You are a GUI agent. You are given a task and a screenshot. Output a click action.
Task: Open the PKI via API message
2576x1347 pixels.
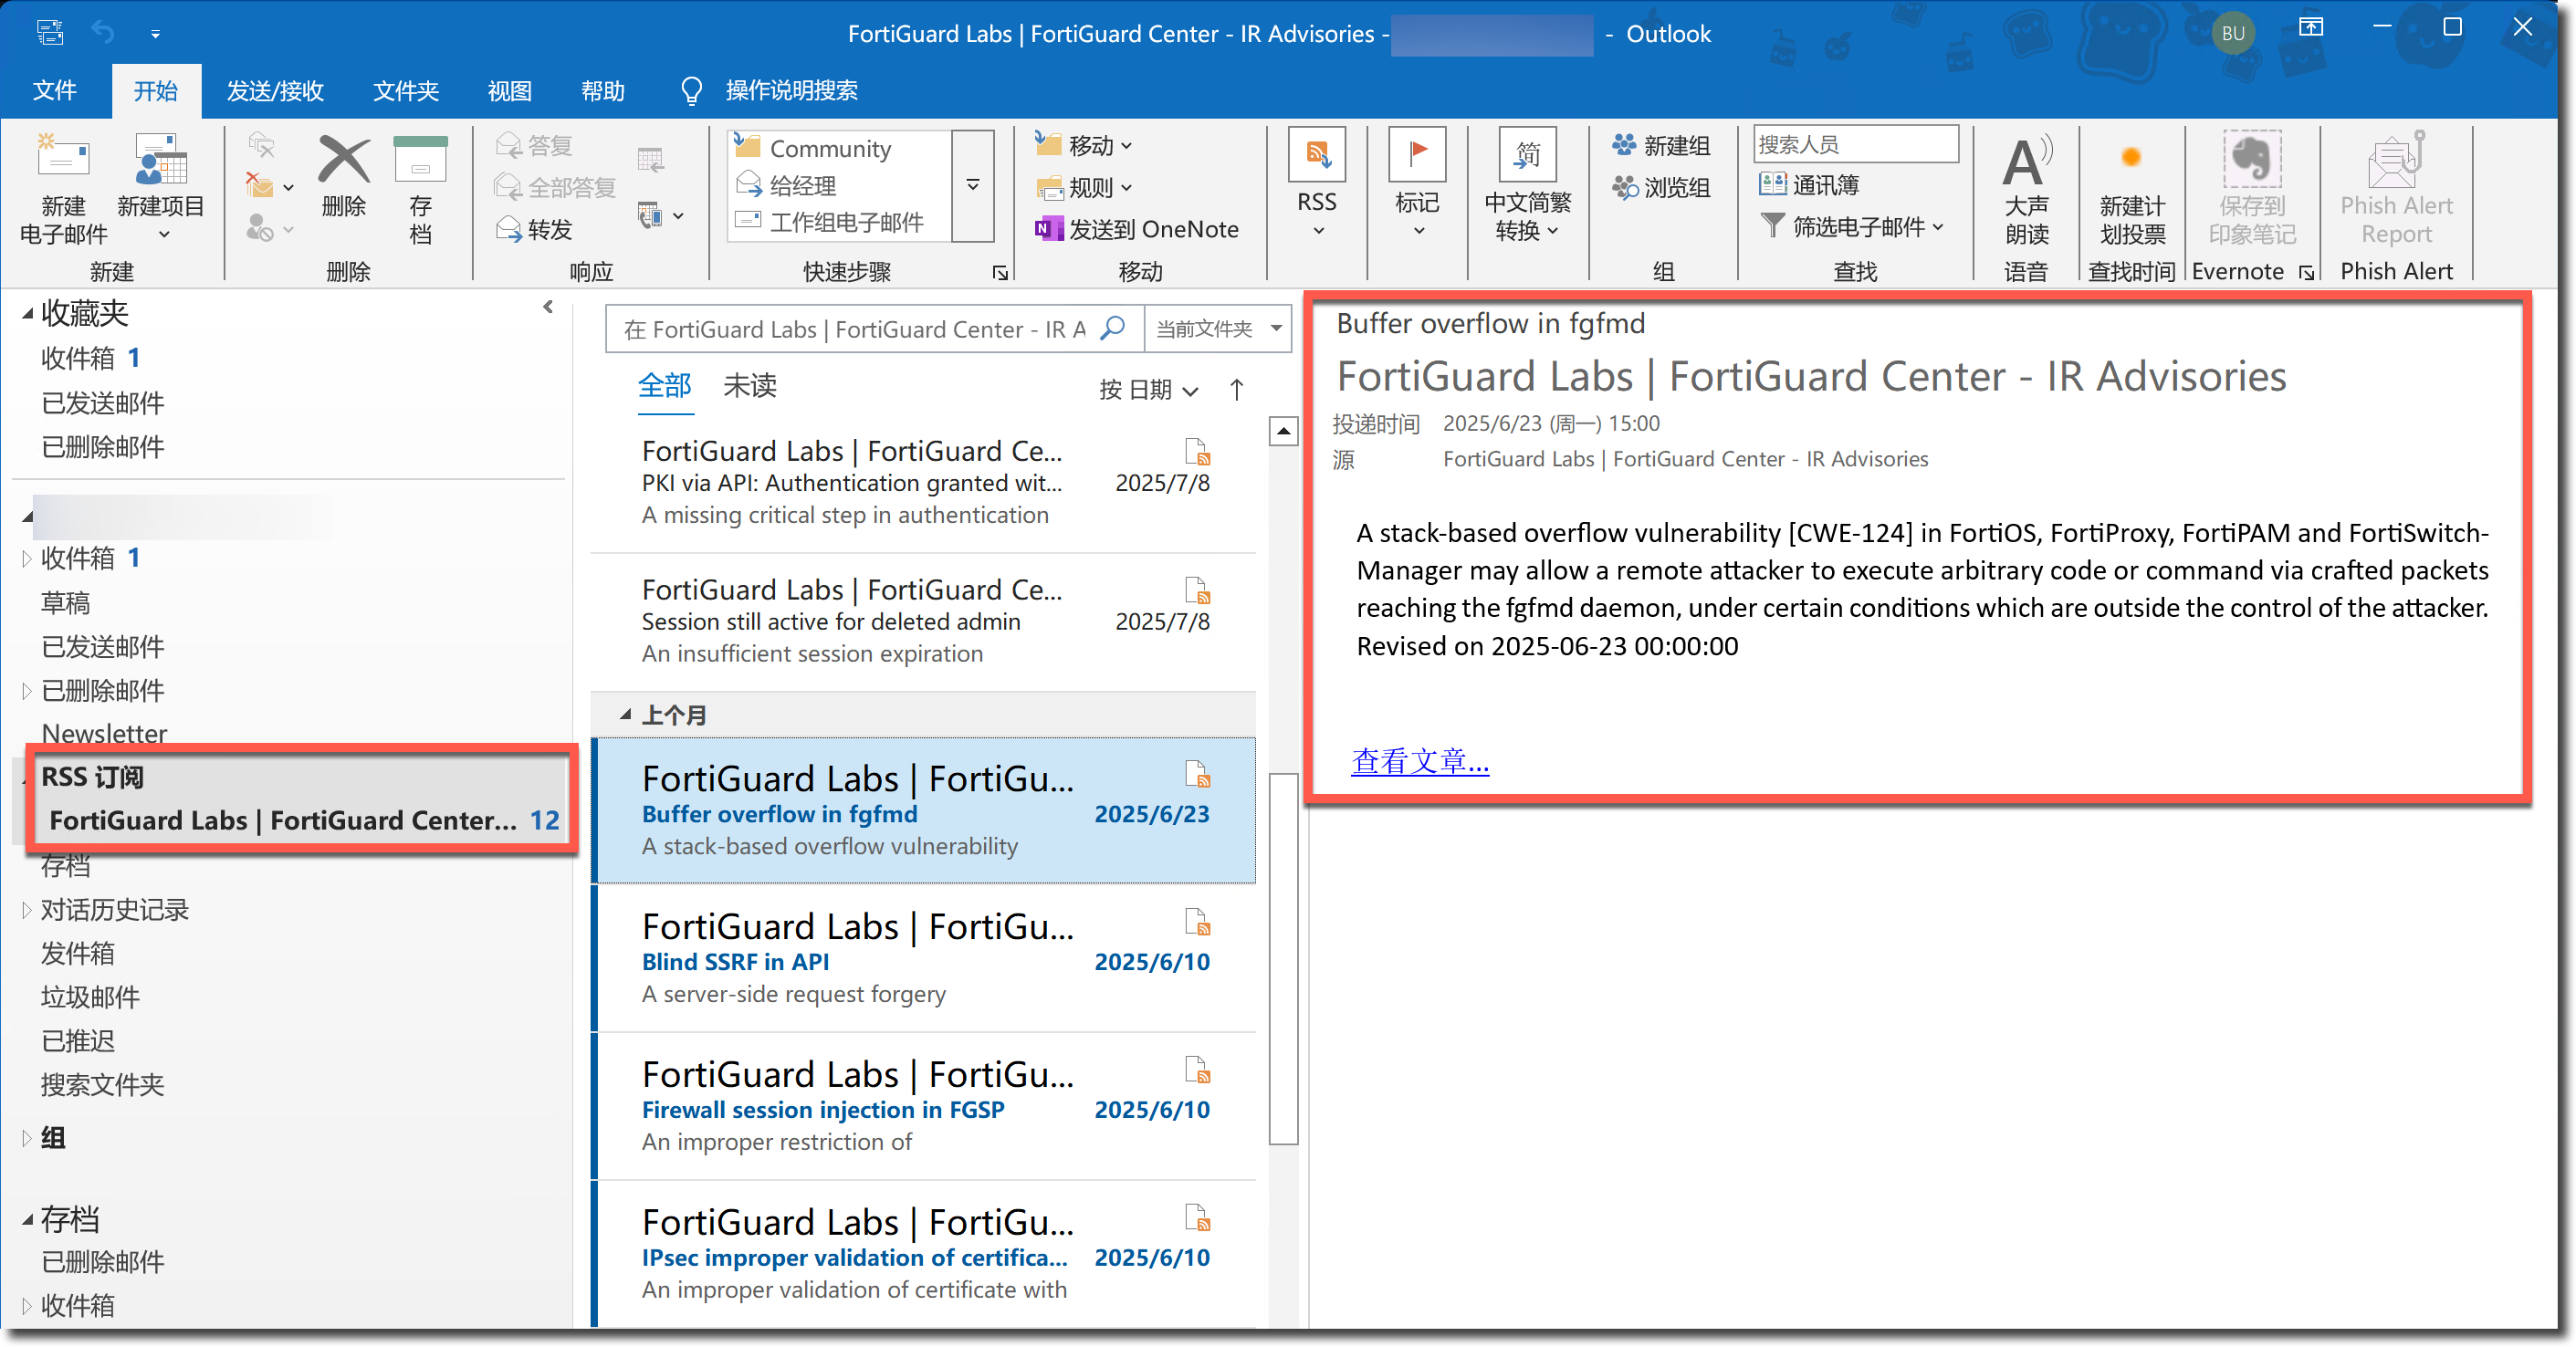tap(924, 483)
